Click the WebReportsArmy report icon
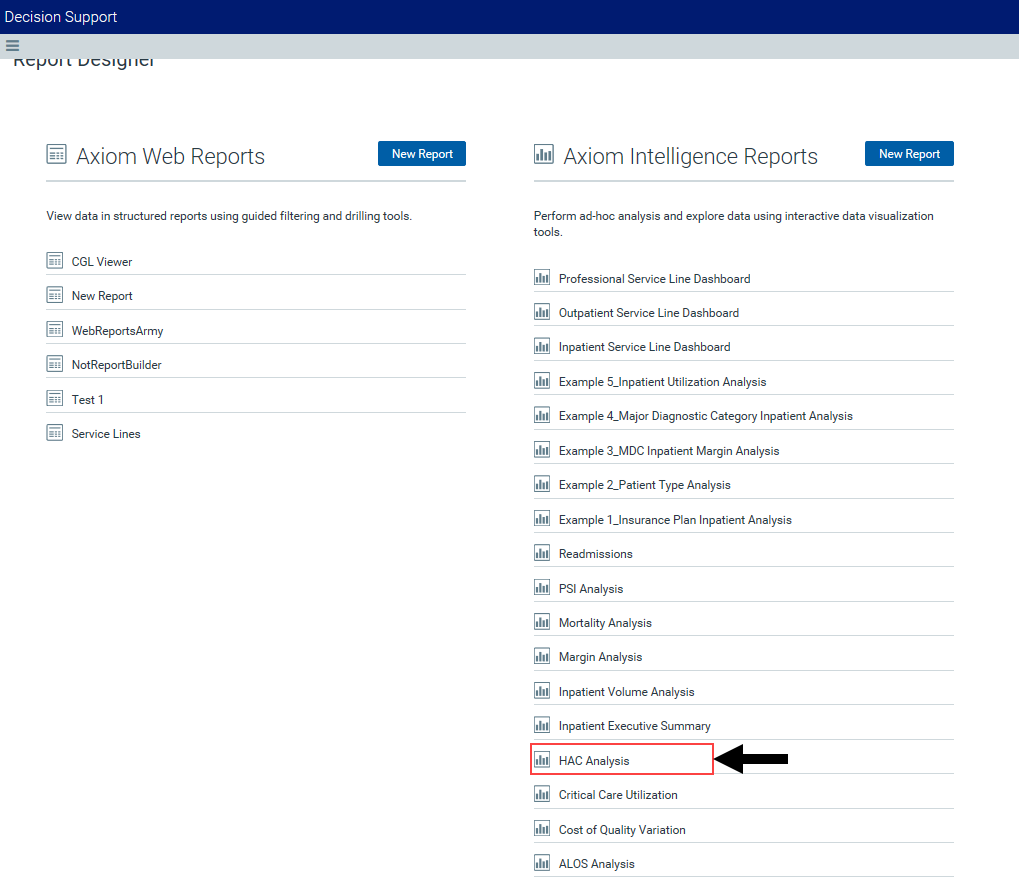Image resolution: width=1019 pixels, height=880 pixels. click(x=55, y=330)
